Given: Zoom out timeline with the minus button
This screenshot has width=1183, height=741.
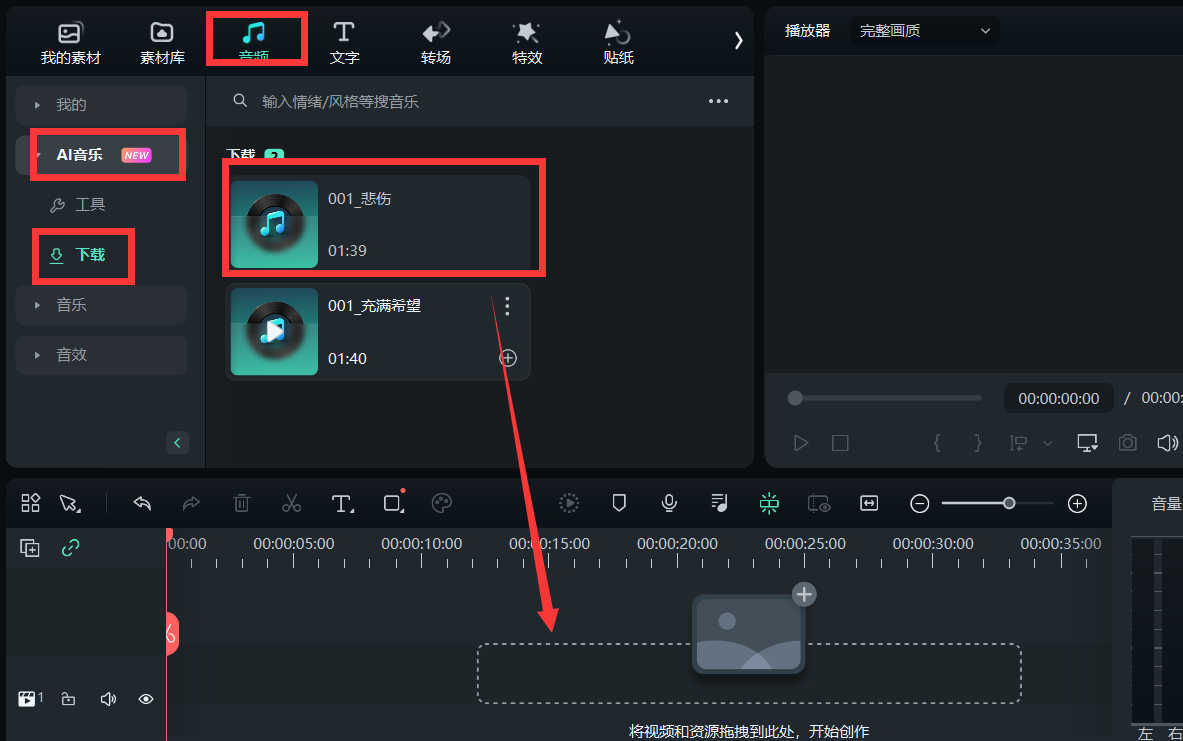Looking at the screenshot, I should [919, 503].
